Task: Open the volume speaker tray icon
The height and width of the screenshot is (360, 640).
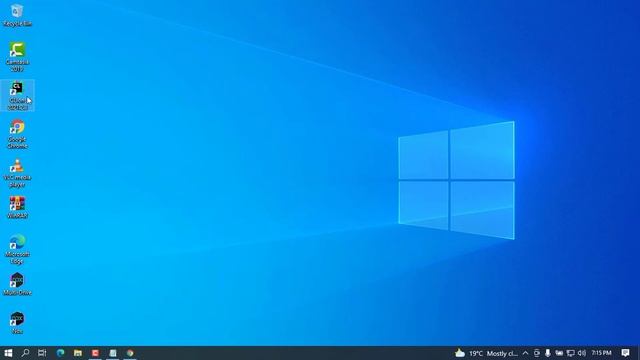Action: tap(582, 353)
